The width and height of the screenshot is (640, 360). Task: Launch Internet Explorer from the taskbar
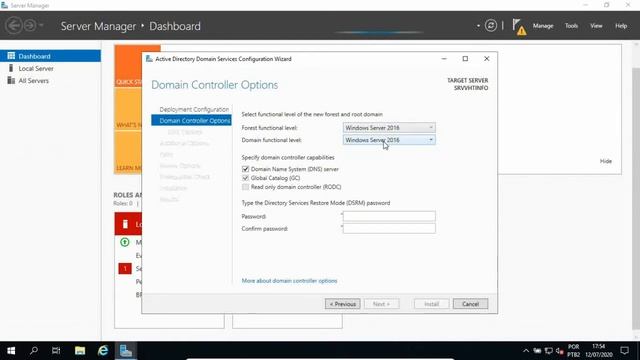(103, 351)
